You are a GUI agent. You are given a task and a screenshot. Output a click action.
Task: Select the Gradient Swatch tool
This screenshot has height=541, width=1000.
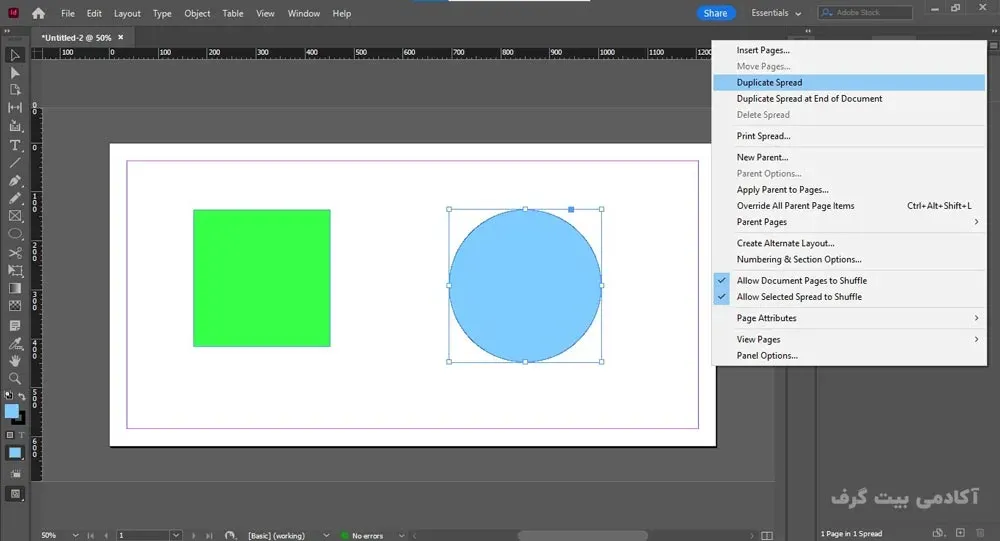coord(15,288)
